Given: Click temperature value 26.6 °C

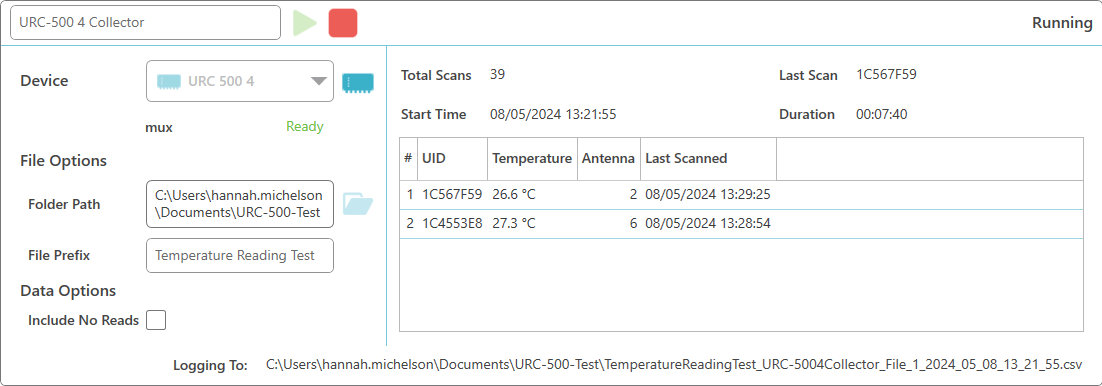Looking at the screenshot, I should coord(514,195).
